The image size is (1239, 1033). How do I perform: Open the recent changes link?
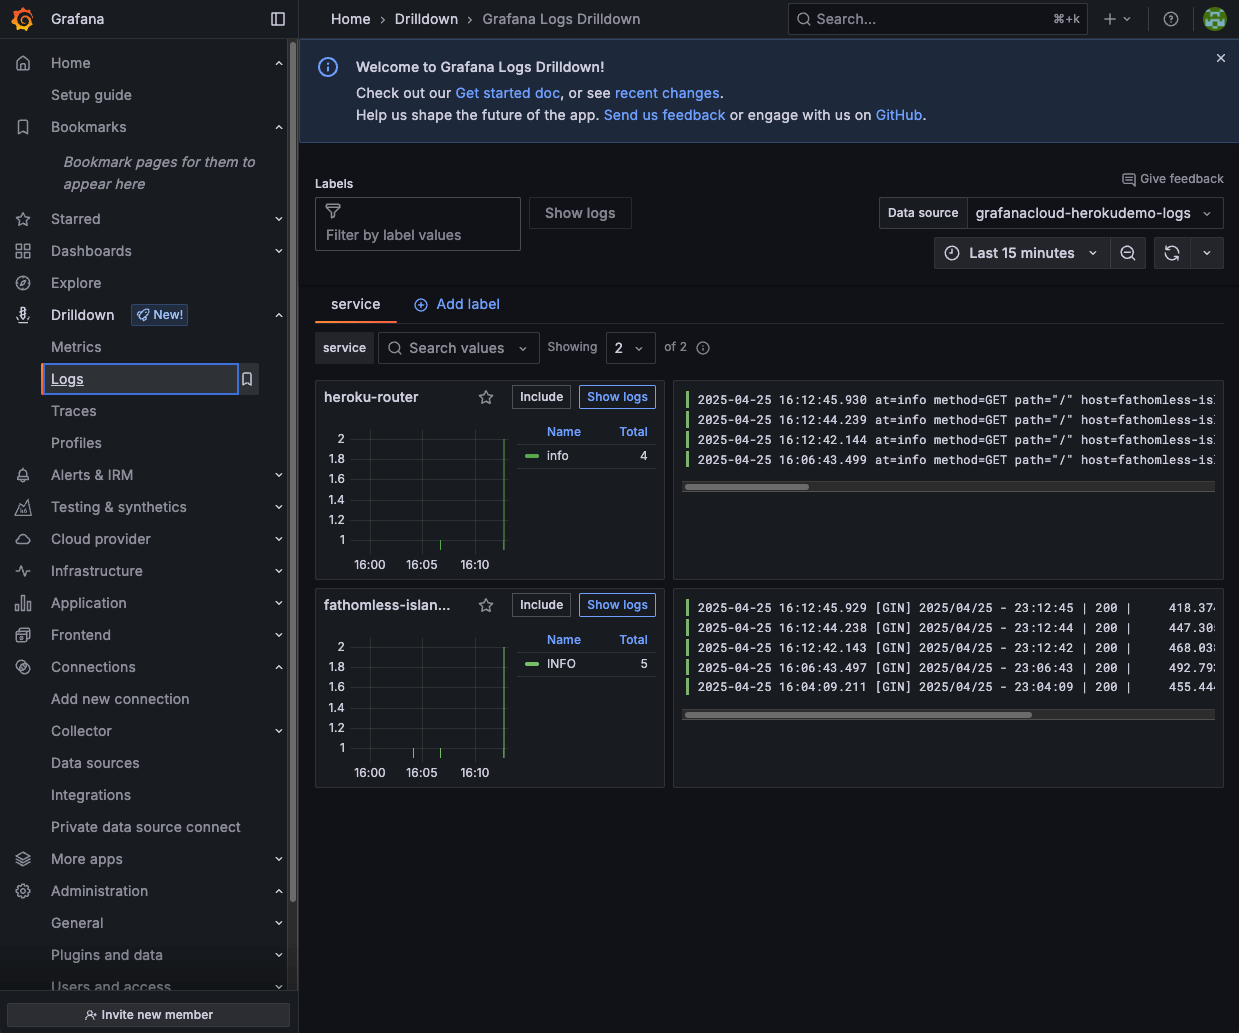pos(667,93)
